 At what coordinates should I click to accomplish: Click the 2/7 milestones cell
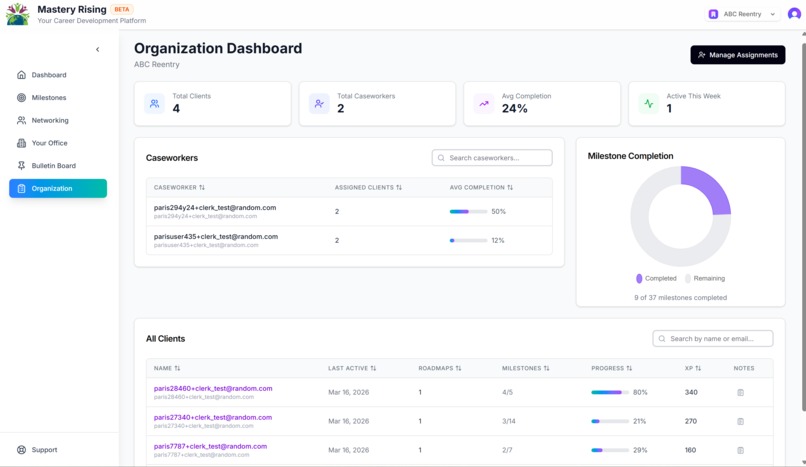507,450
